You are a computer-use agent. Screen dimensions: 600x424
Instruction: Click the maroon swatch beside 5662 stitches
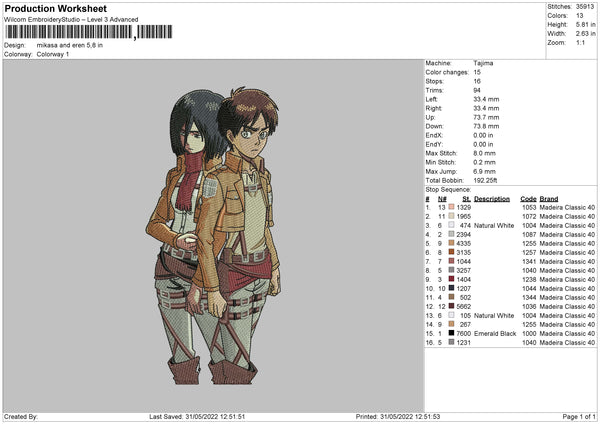click(452, 306)
